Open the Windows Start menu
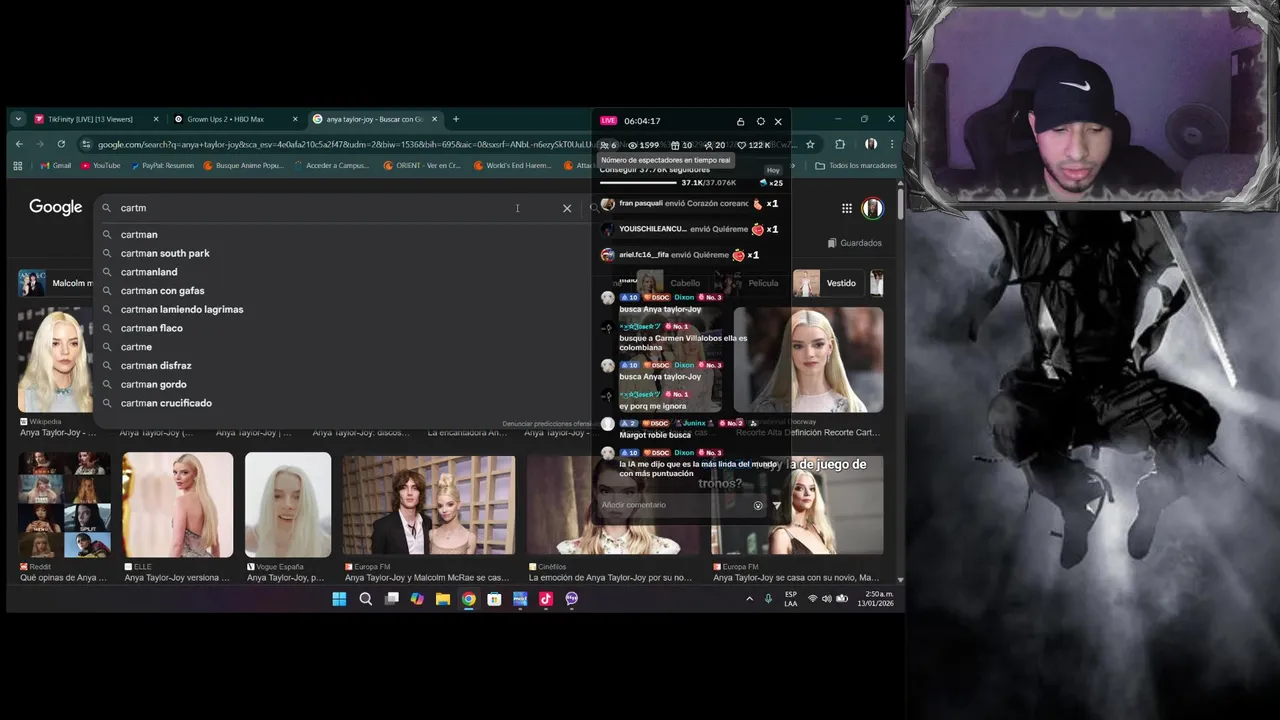 [339, 599]
